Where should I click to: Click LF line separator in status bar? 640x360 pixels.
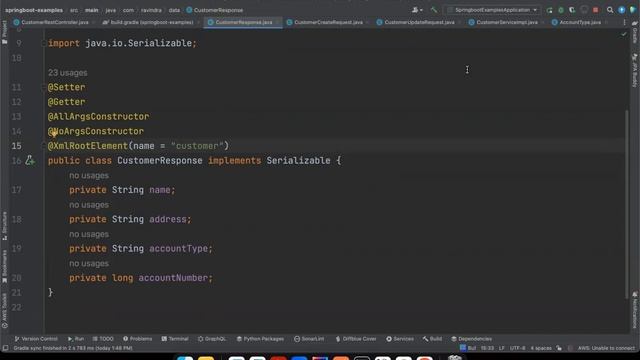coord(502,348)
